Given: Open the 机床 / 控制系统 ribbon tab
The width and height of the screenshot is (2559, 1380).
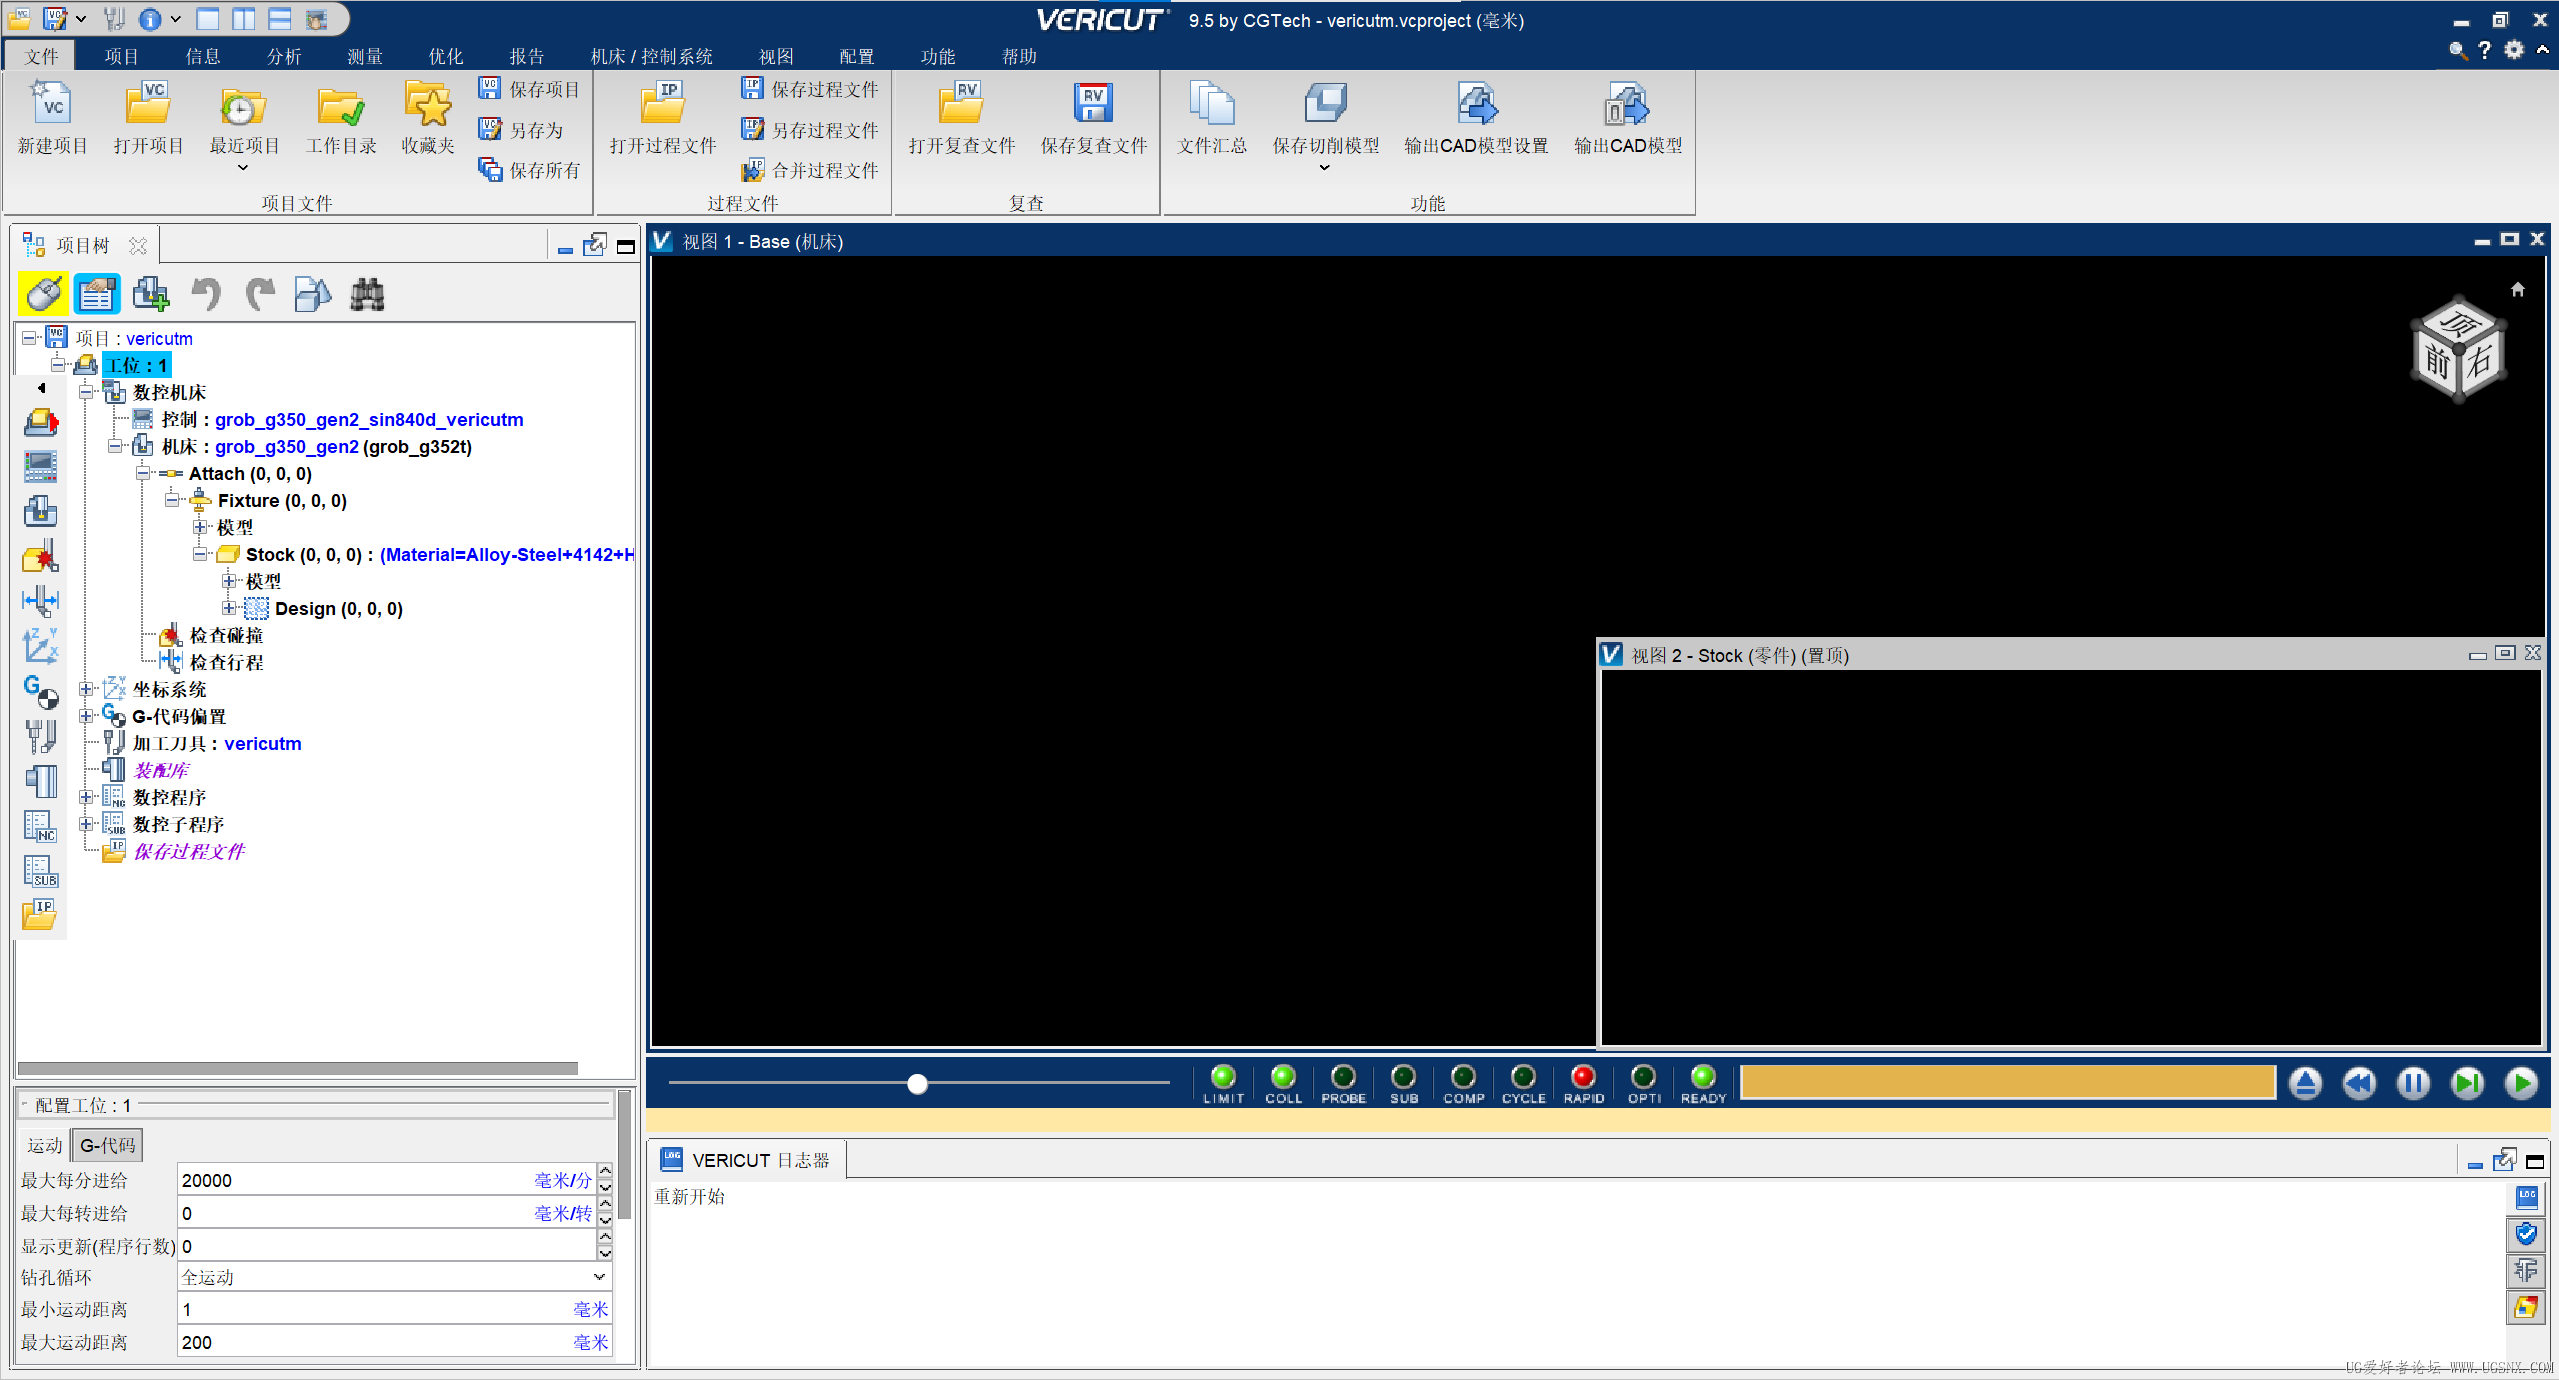Looking at the screenshot, I should click(x=651, y=56).
